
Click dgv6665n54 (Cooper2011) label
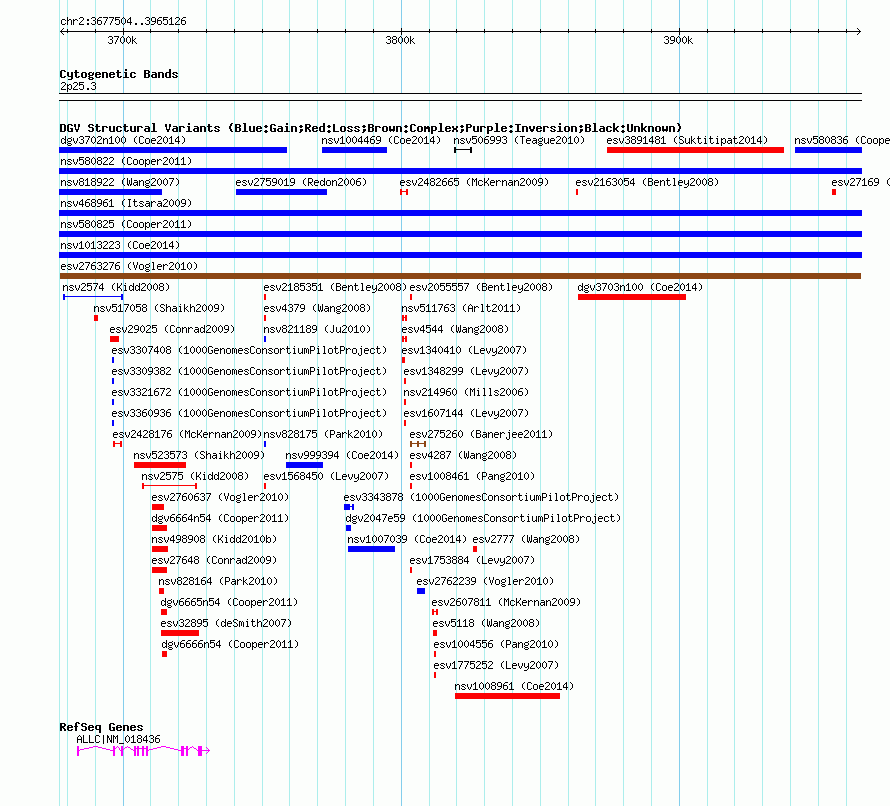[229, 602]
